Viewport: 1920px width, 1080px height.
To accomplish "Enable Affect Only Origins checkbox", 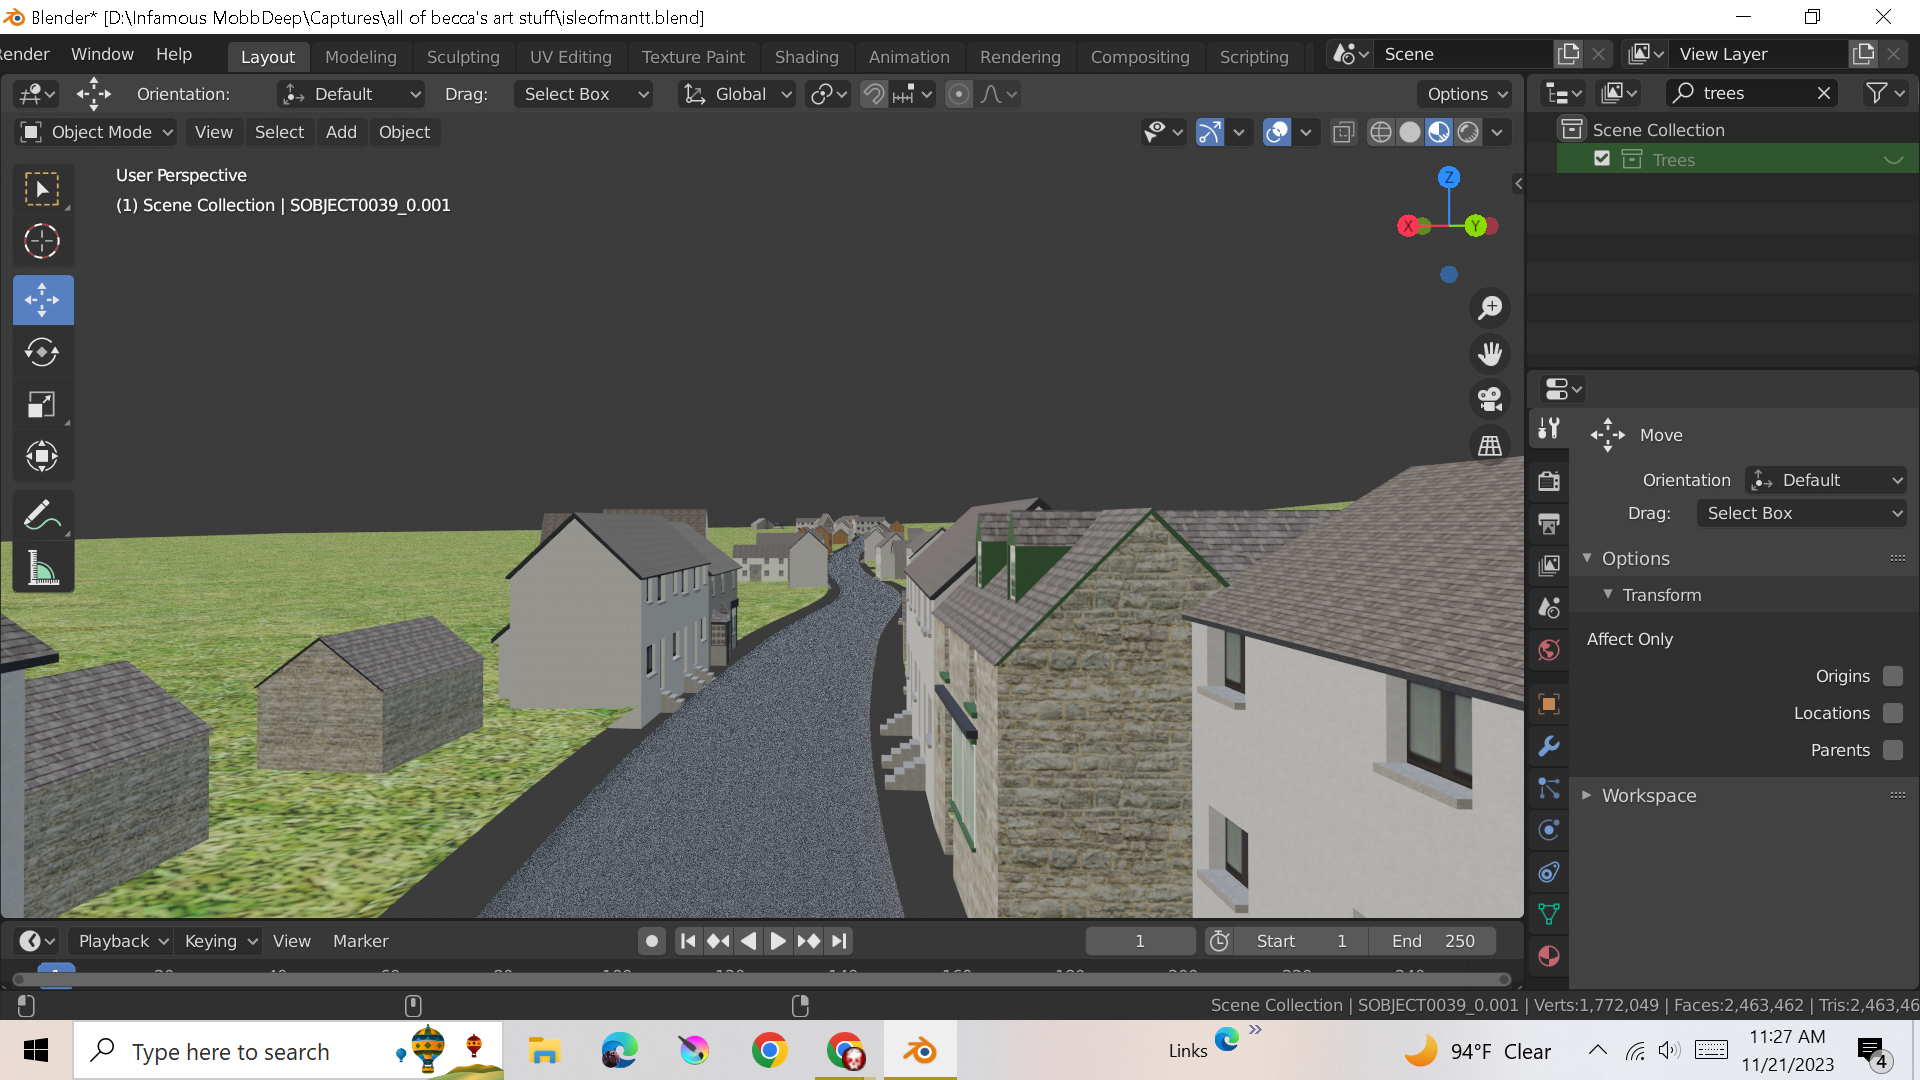I will pyautogui.click(x=1892, y=676).
